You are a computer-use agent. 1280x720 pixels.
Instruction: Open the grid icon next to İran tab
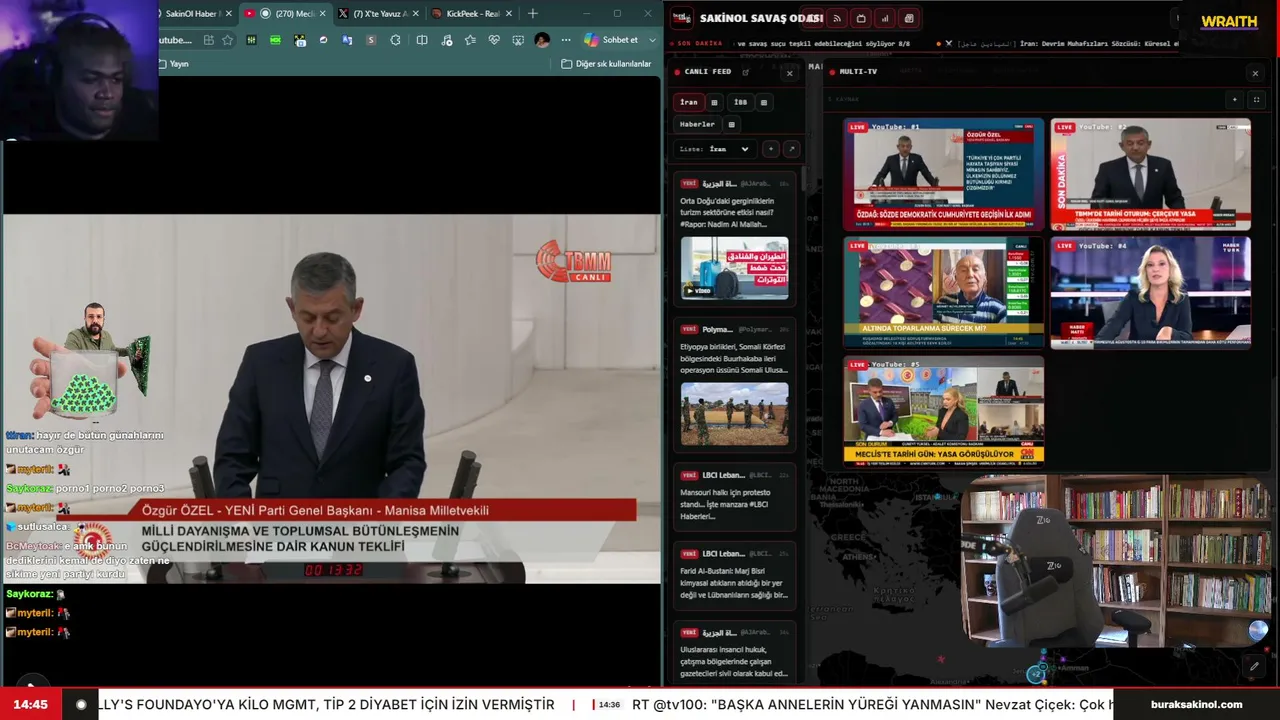[x=714, y=102]
